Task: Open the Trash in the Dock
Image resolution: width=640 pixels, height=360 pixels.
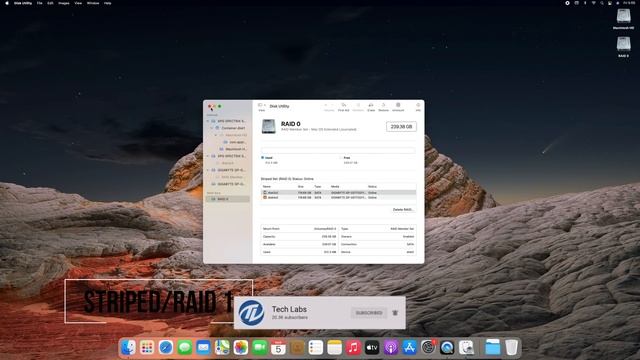Action: (511, 348)
